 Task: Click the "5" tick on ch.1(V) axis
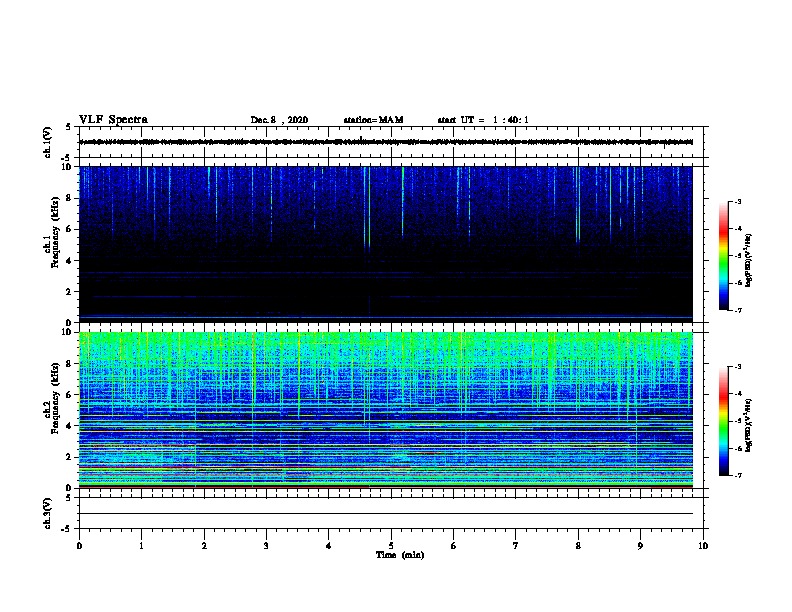point(69,127)
